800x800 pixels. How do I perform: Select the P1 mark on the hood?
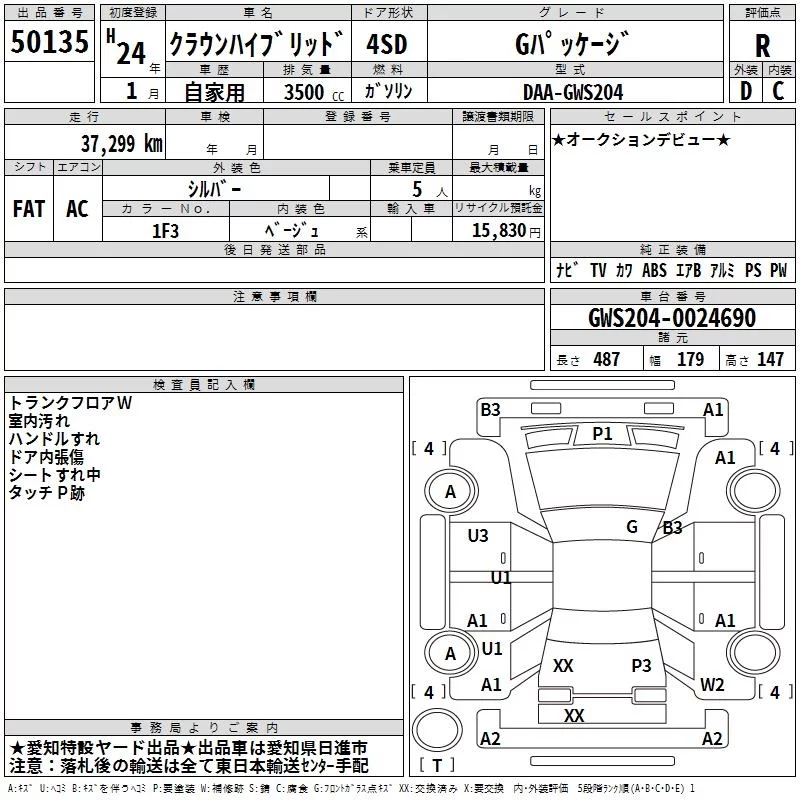[x=602, y=434]
